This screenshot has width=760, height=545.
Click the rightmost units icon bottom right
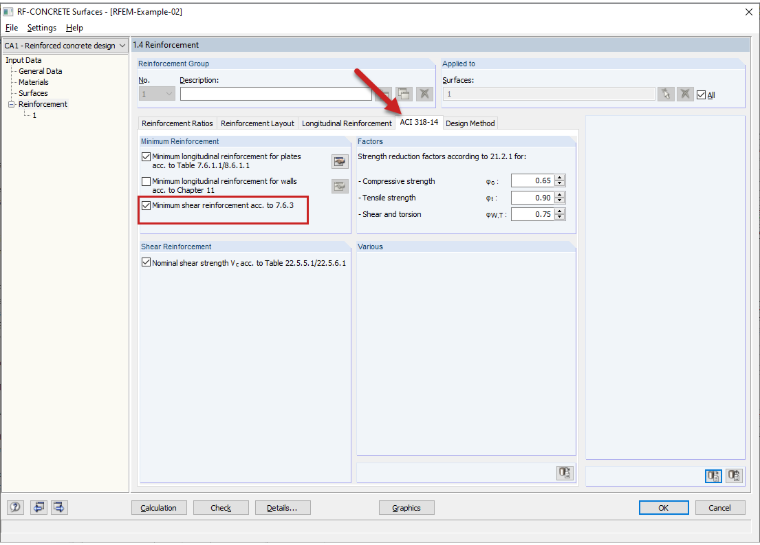click(734, 476)
